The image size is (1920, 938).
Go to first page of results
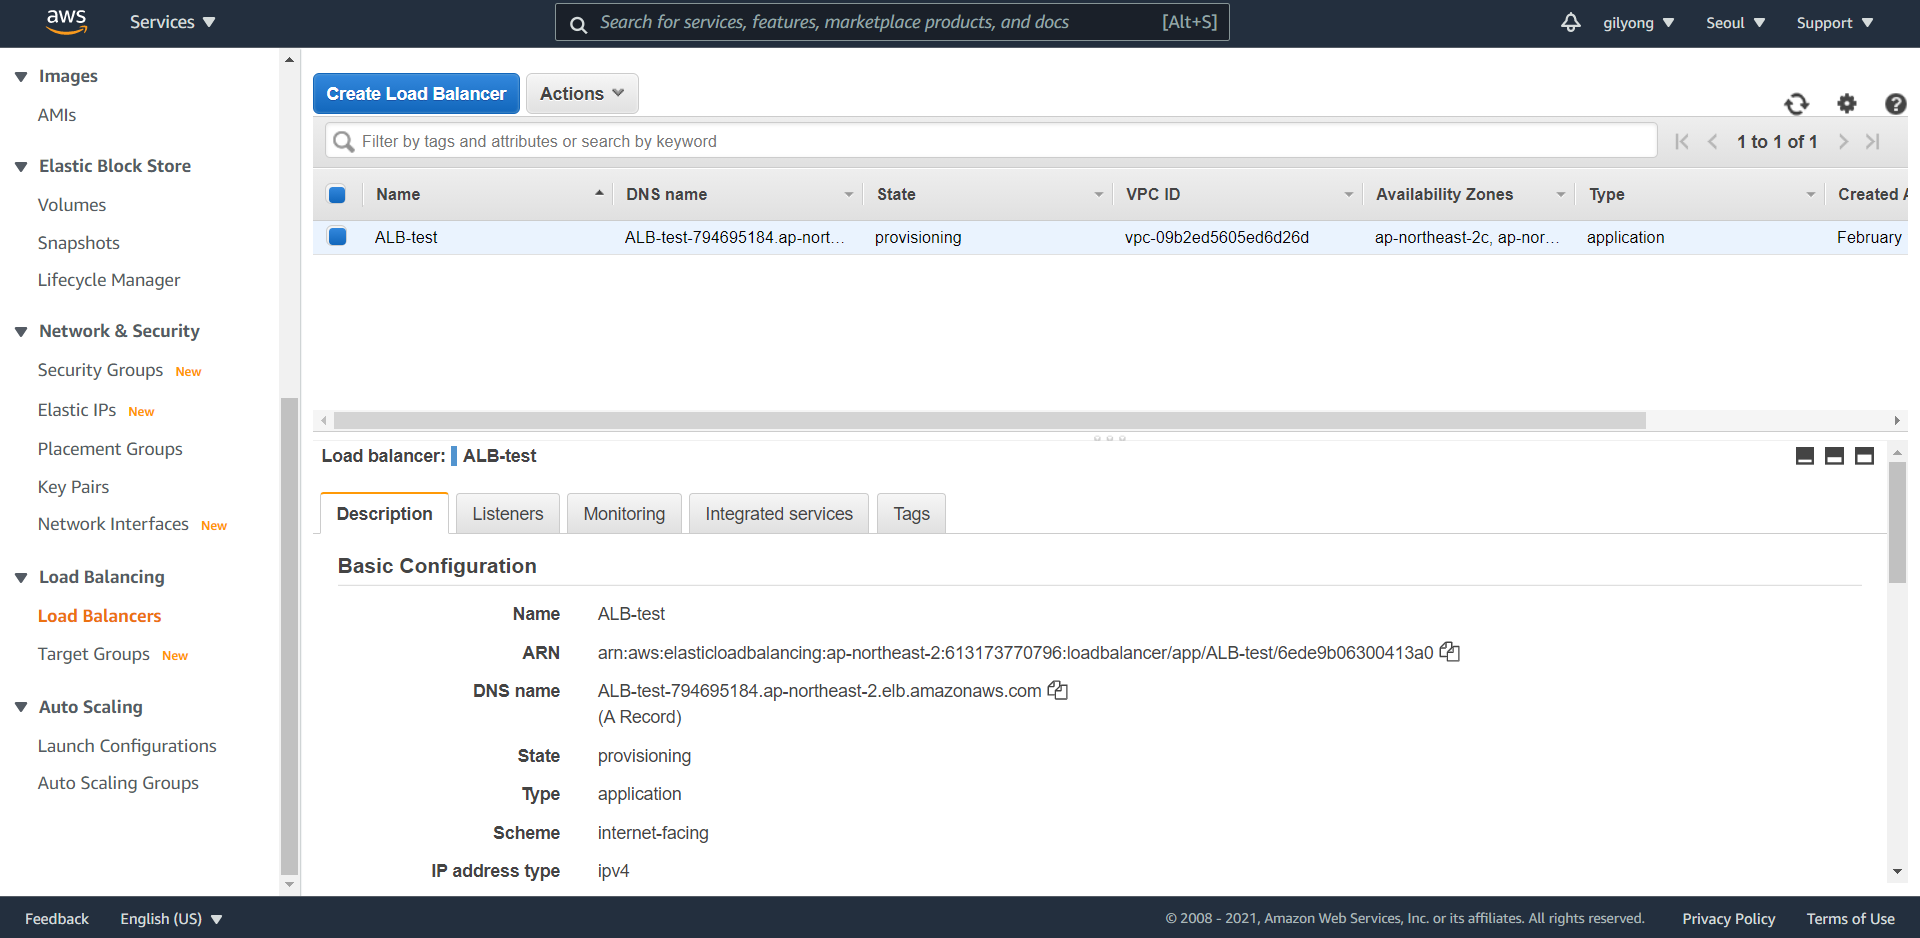(1682, 142)
